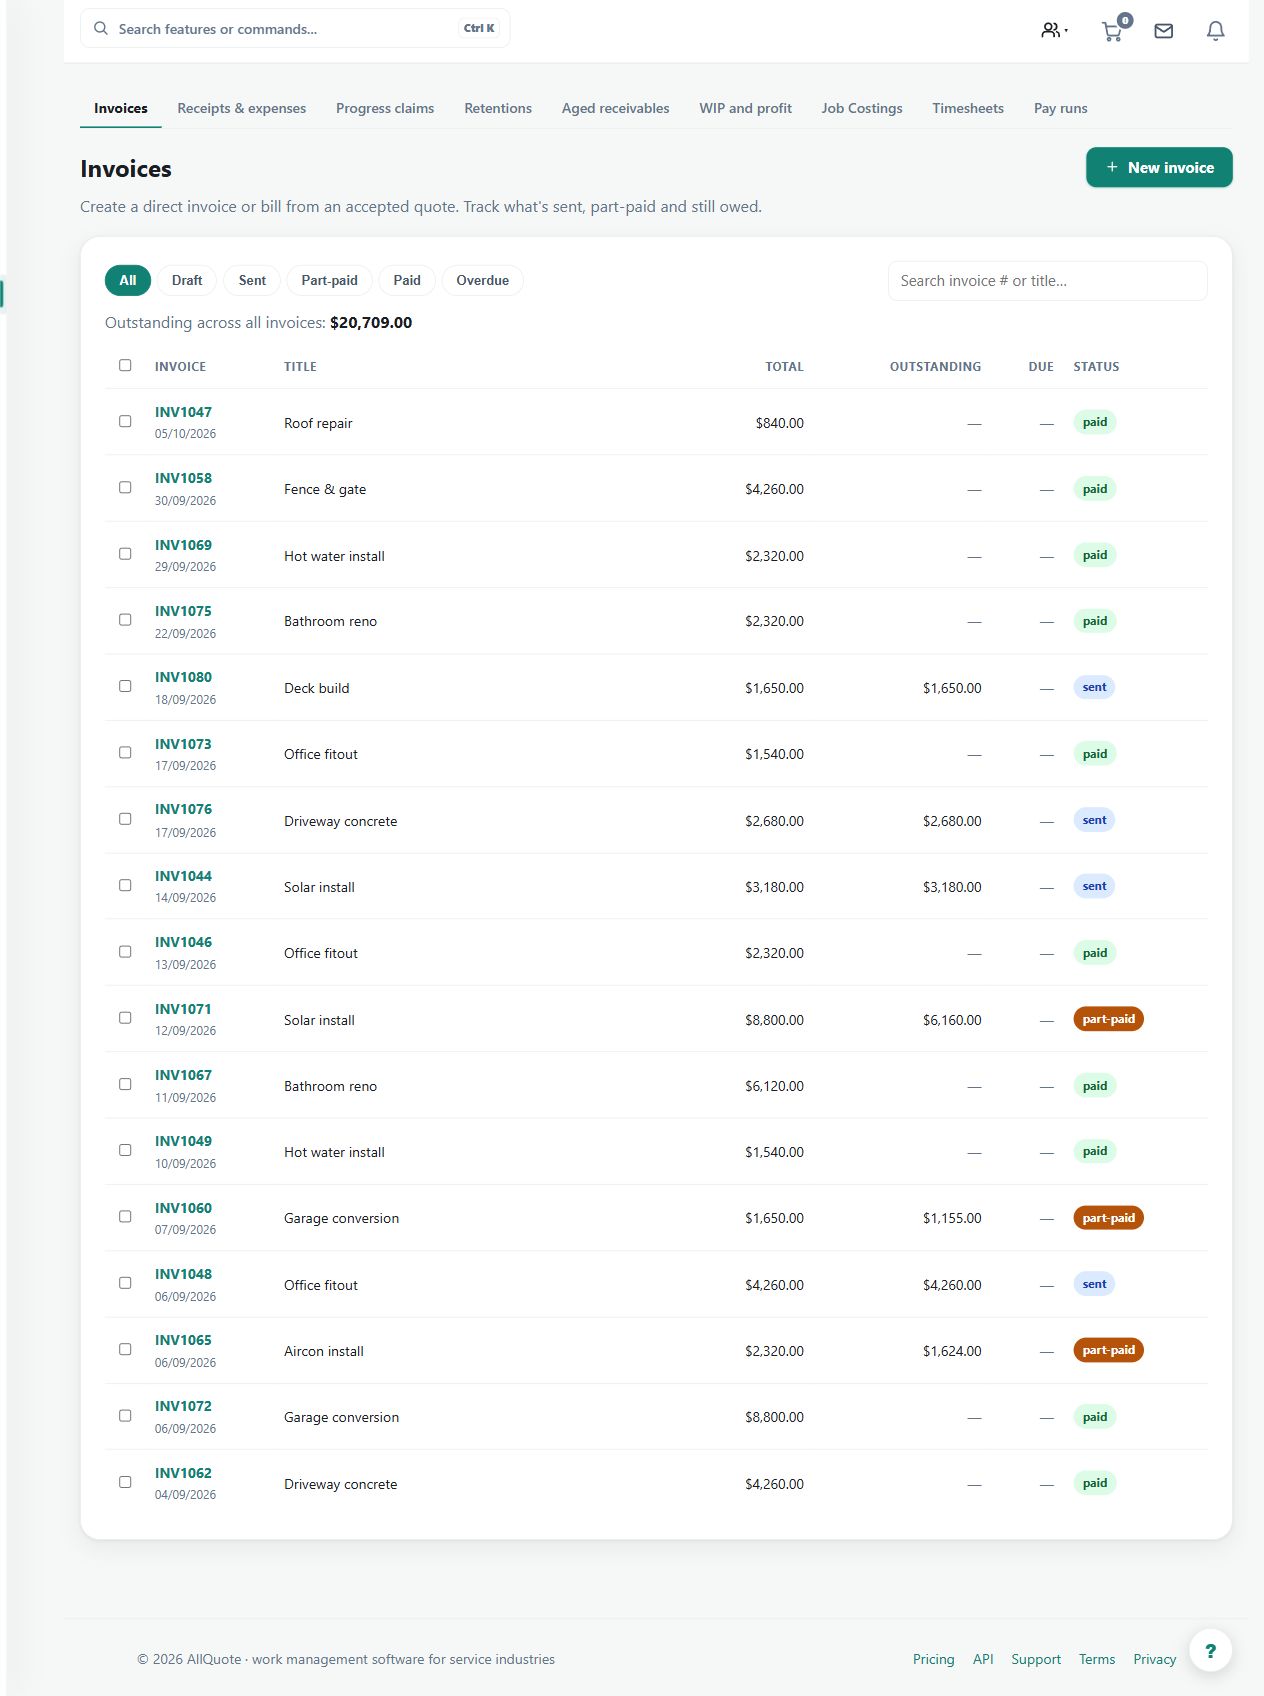This screenshot has width=1264, height=1696.
Task: Click the sent badge for INV1080
Action: [1094, 687]
